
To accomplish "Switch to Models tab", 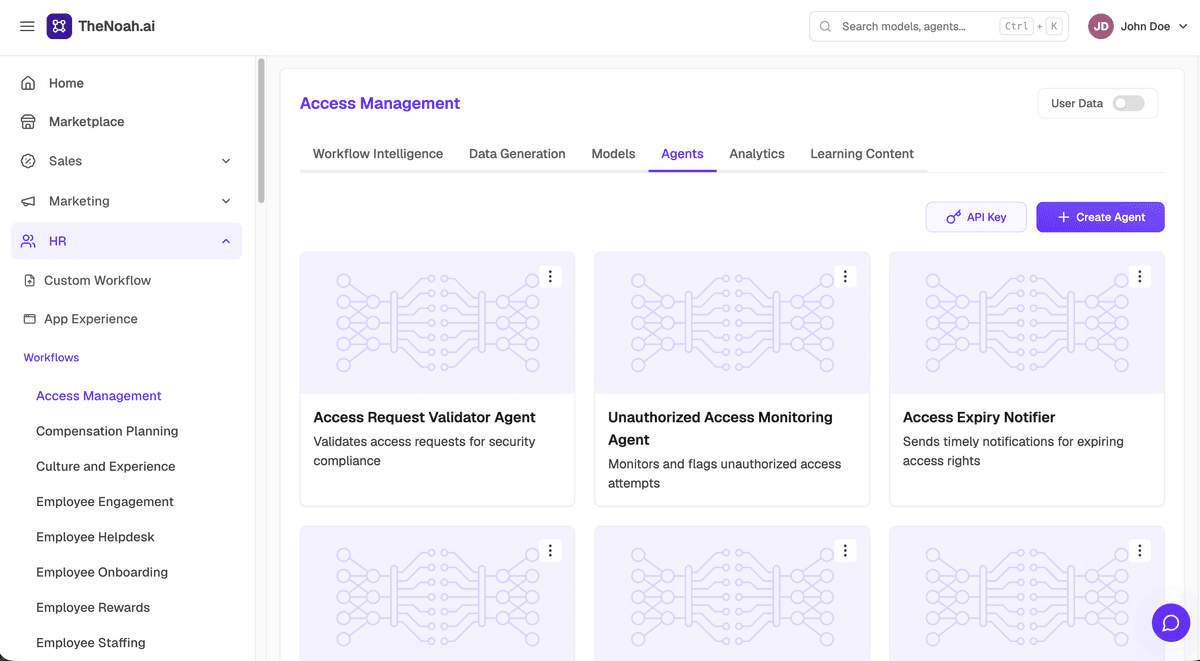I will click(613, 154).
